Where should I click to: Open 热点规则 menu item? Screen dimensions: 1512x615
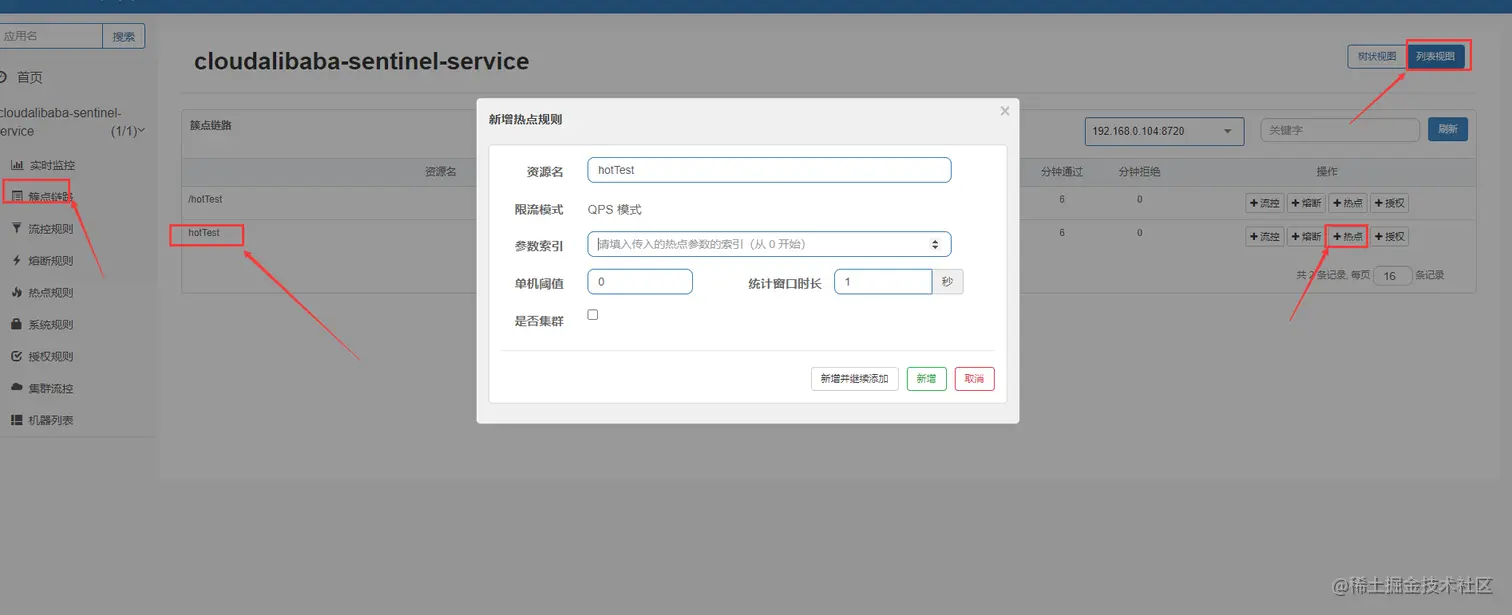(51, 293)
